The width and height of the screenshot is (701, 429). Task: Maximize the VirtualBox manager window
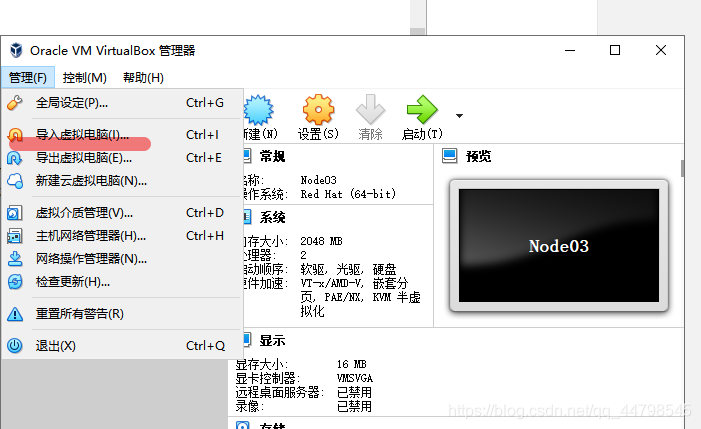point(615,50)
